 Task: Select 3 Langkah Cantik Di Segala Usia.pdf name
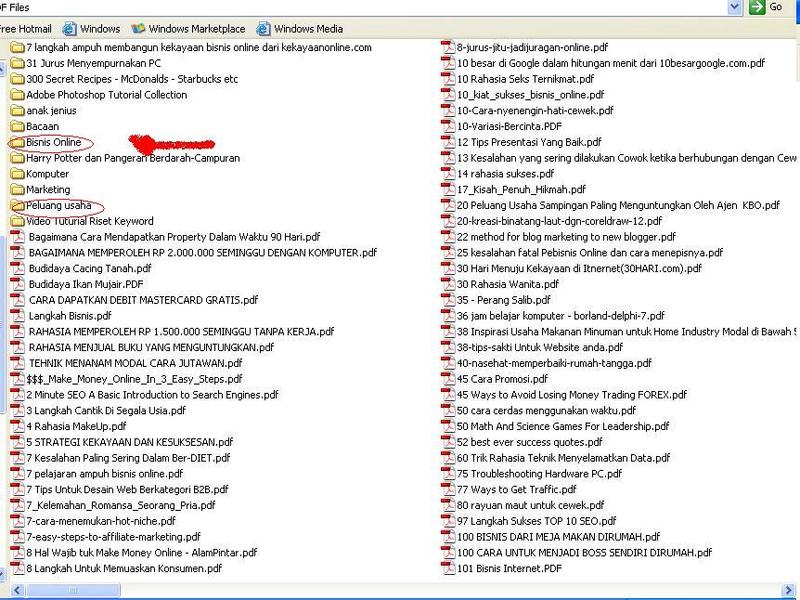(x=106, y=411)
